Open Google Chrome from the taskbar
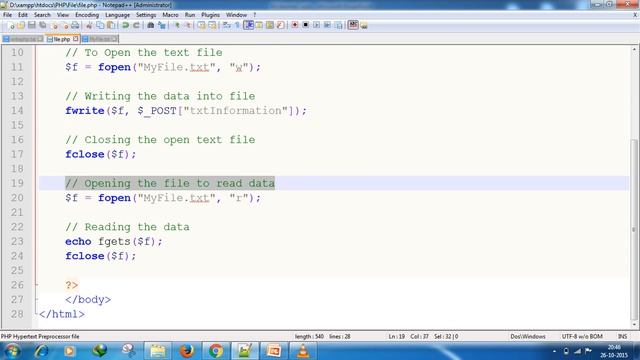Image resolution: width=640 pixels, height=360 pixels. click(216, 351)
